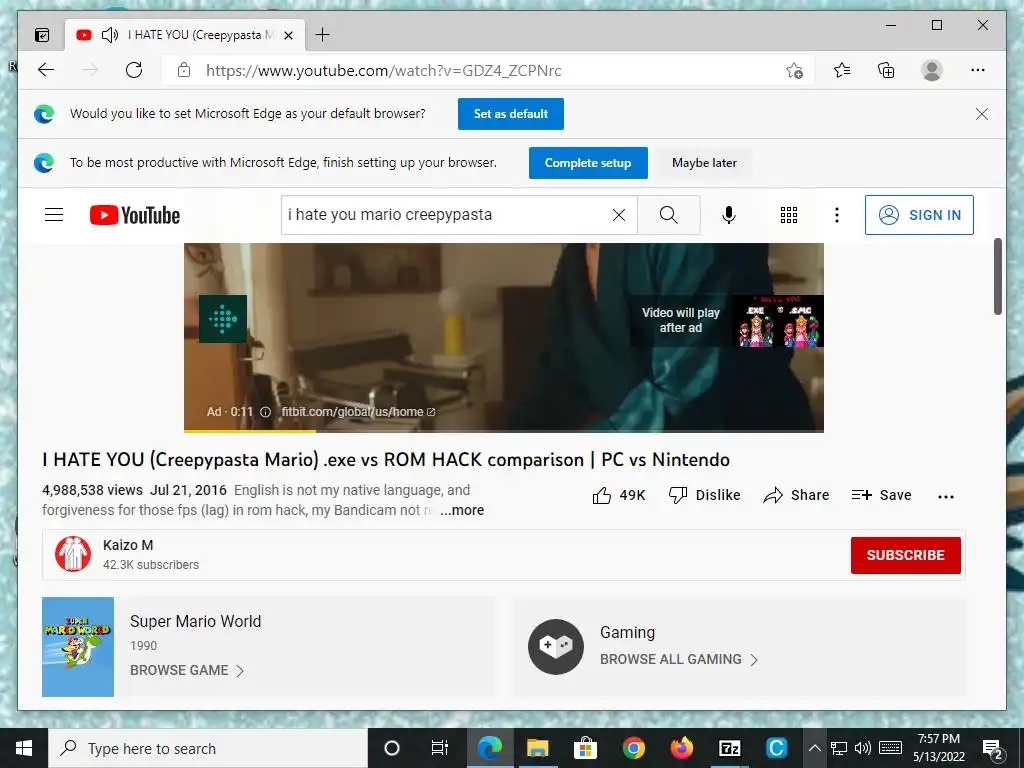View site information lock icon

184,70
